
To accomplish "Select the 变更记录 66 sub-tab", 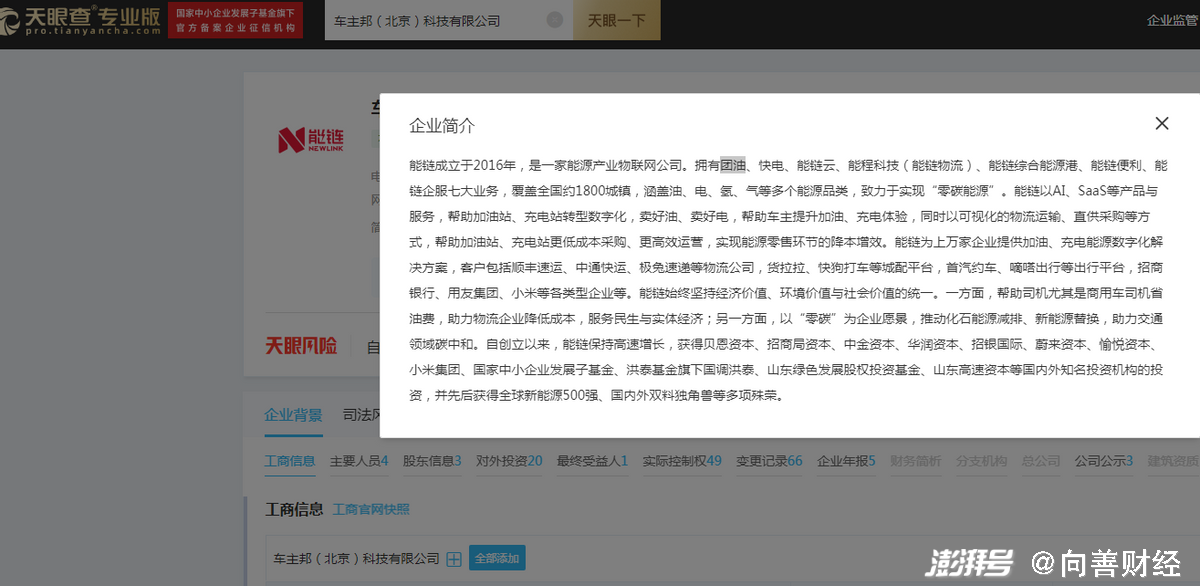I will point(769,461).
